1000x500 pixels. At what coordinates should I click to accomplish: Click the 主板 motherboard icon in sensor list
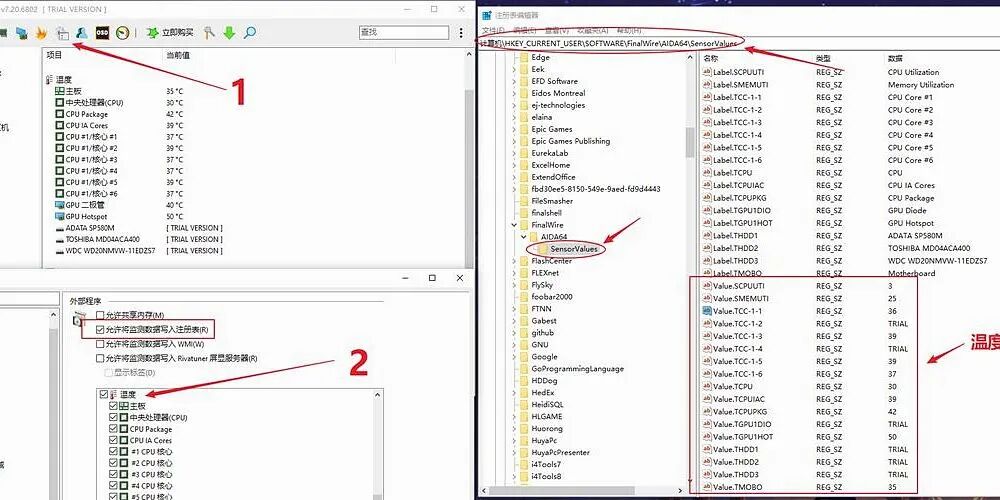coord(59,91)
